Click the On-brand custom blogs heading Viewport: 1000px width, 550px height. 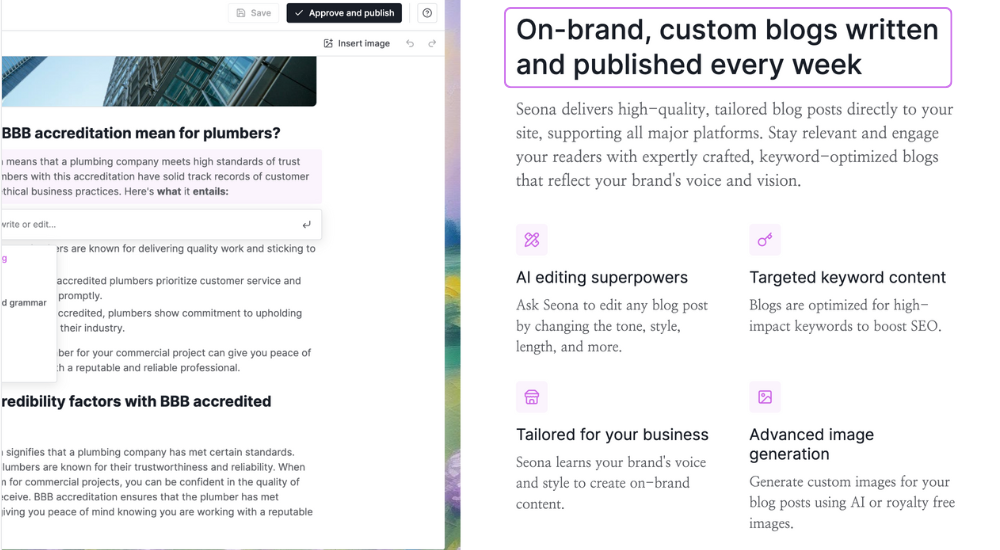[x=728, y=47]
